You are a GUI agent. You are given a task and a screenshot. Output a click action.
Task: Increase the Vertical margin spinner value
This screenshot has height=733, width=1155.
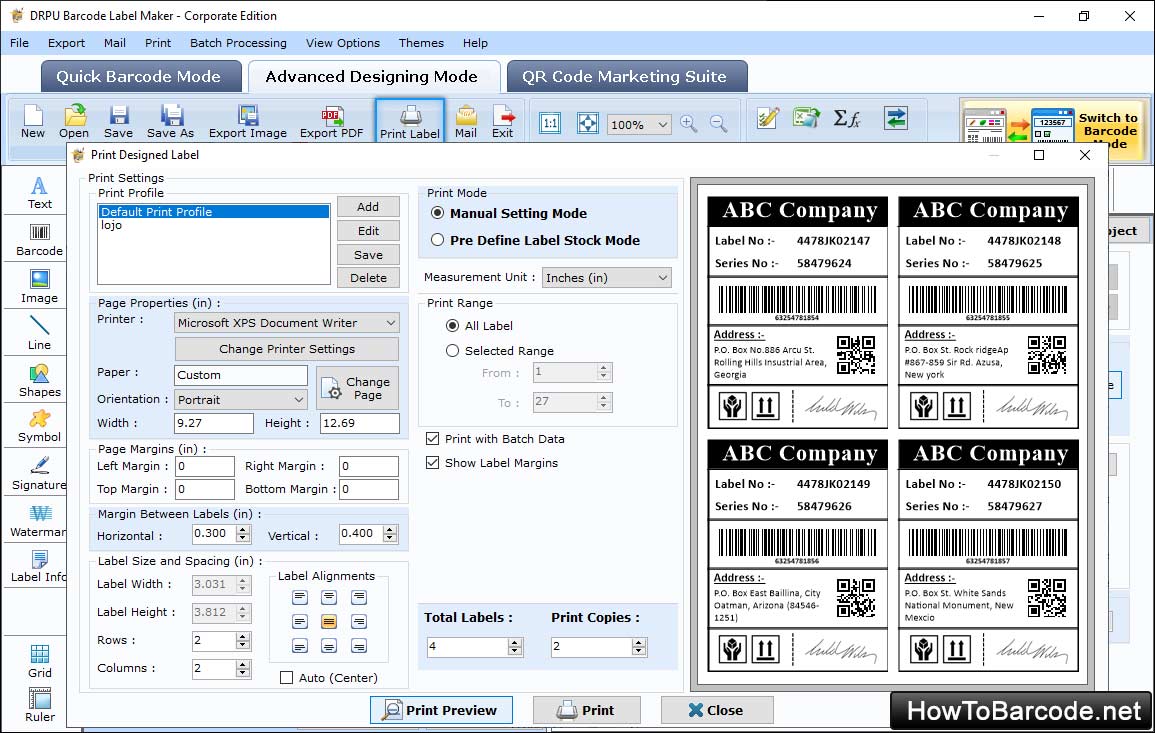(x=390, y=529)
